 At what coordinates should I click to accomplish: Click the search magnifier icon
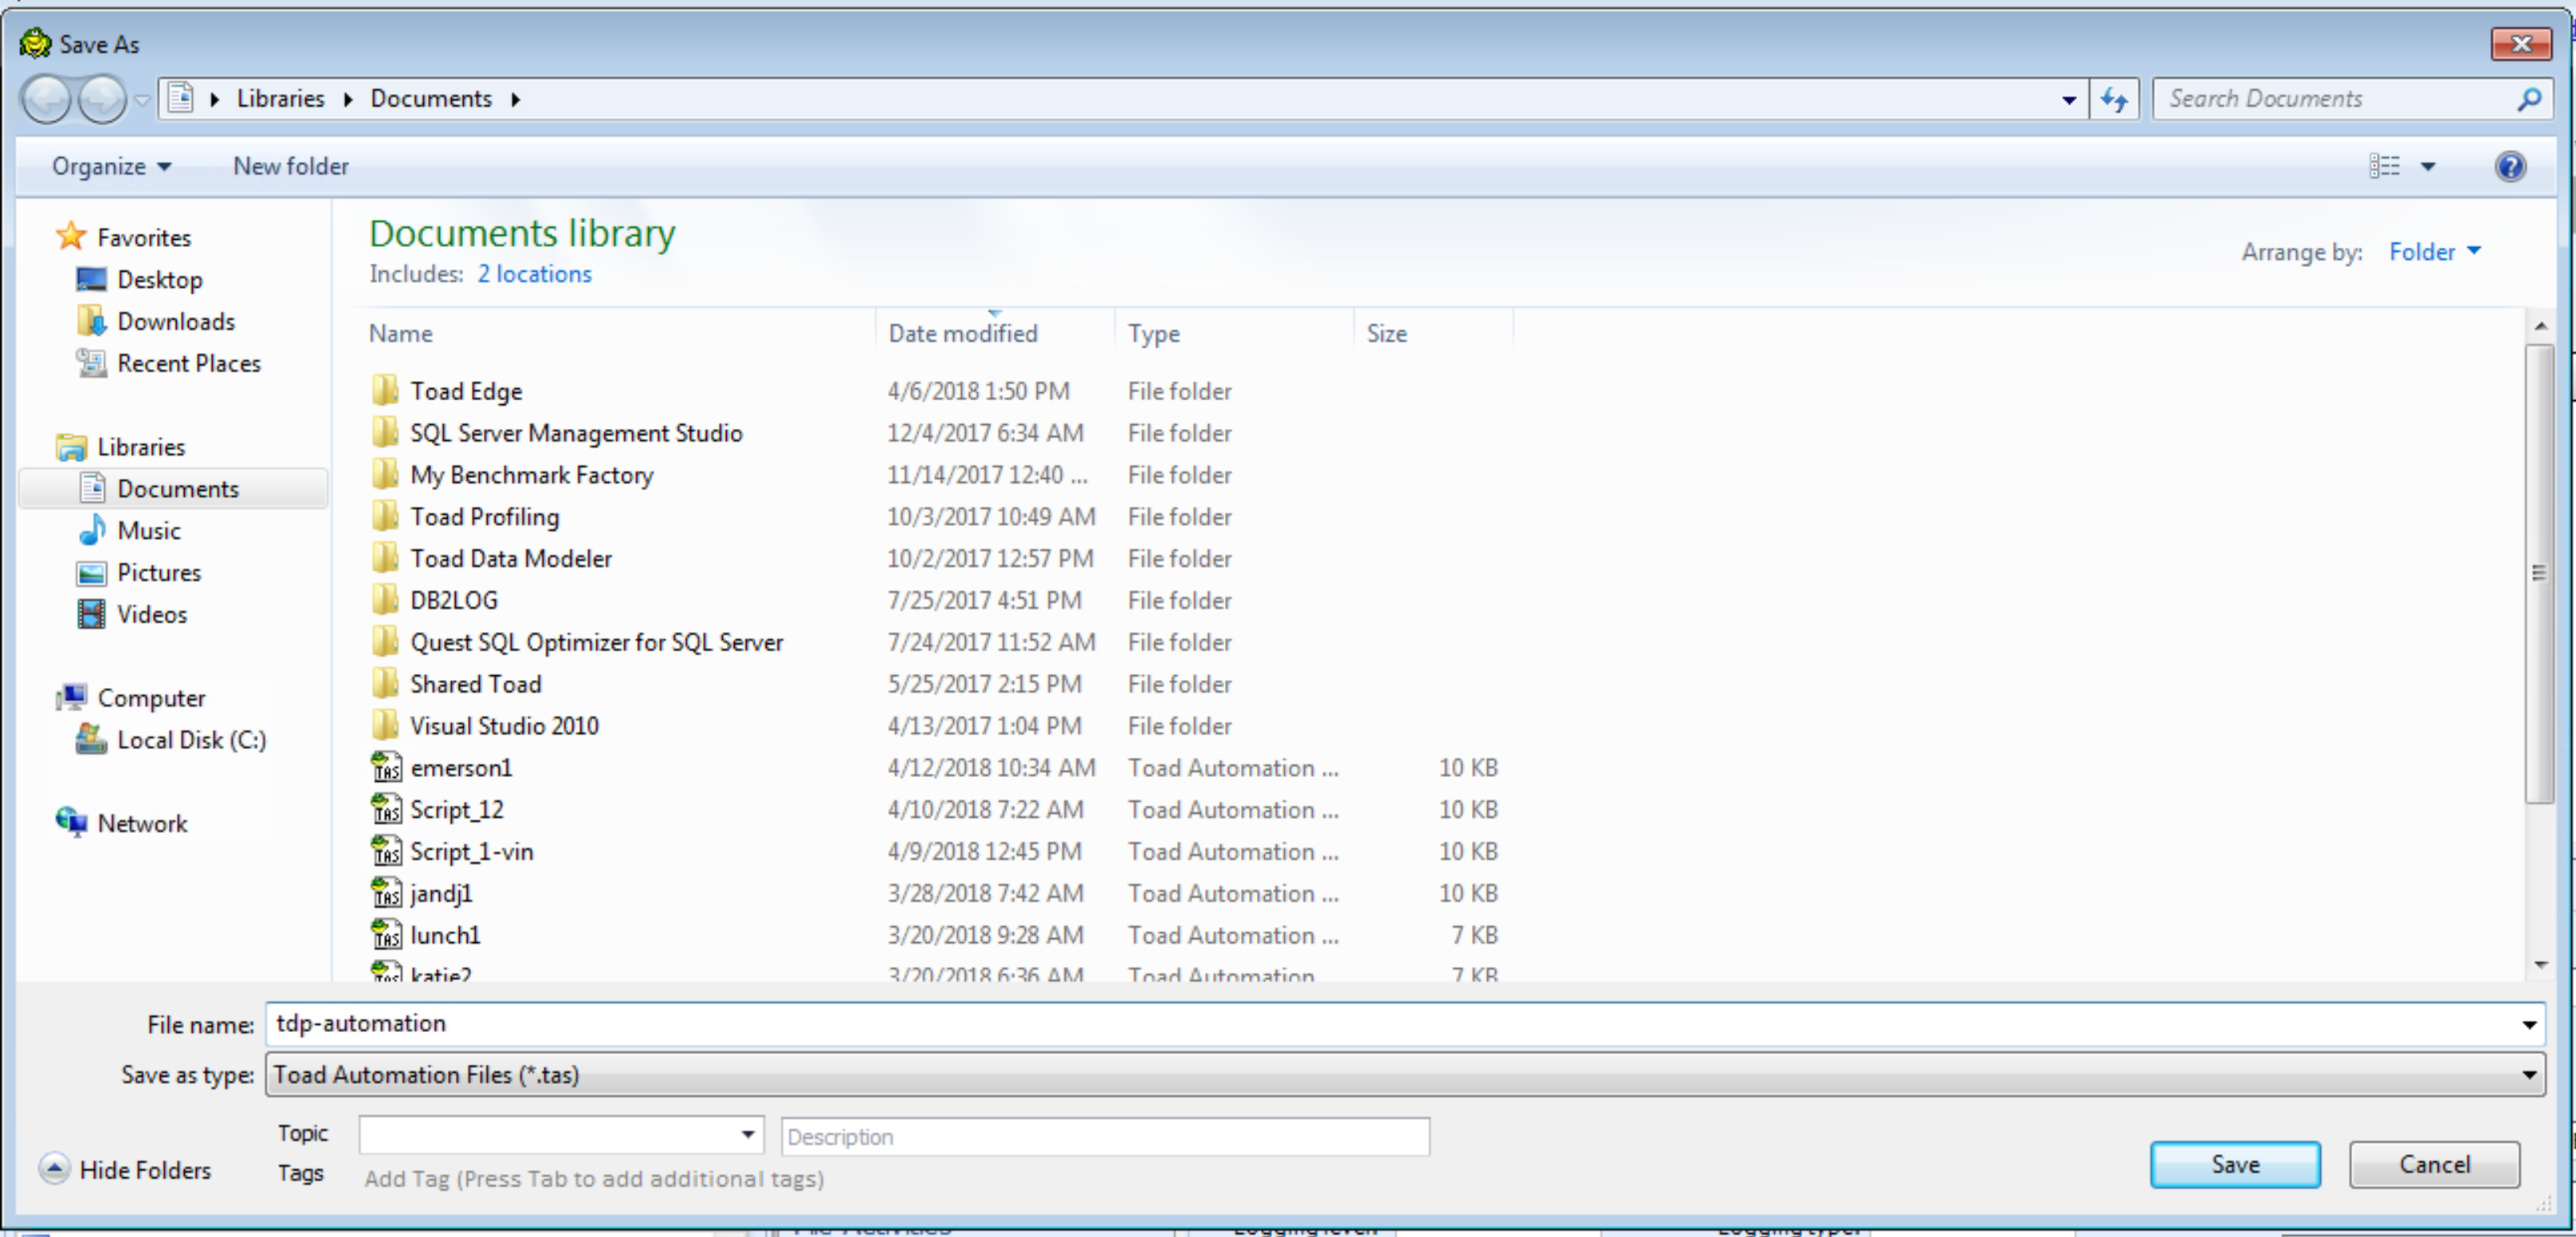(x=2529, y=99)
